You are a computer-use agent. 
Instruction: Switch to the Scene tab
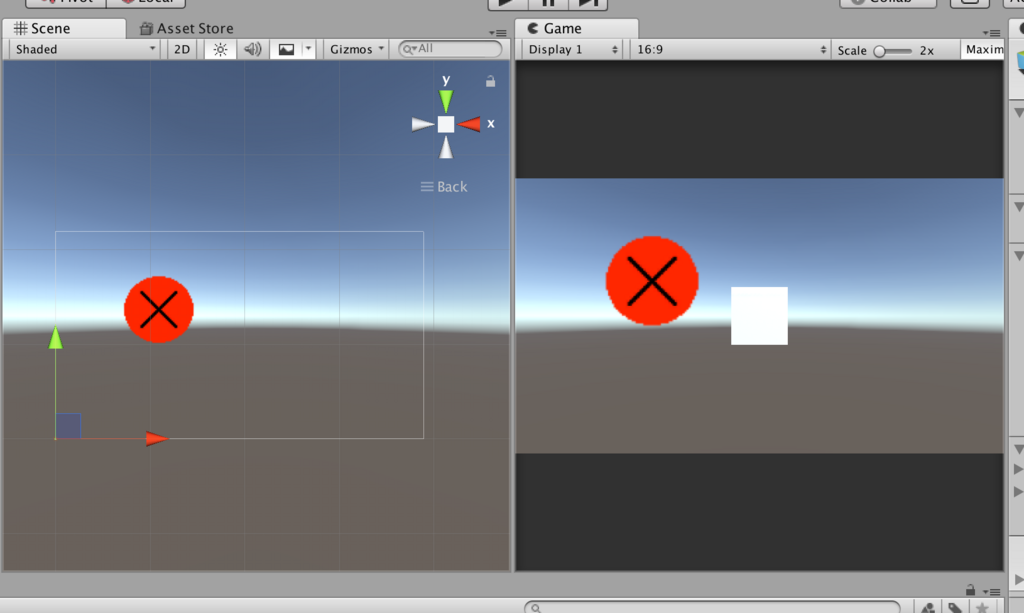pyautogui.click(x=63, y=28)
